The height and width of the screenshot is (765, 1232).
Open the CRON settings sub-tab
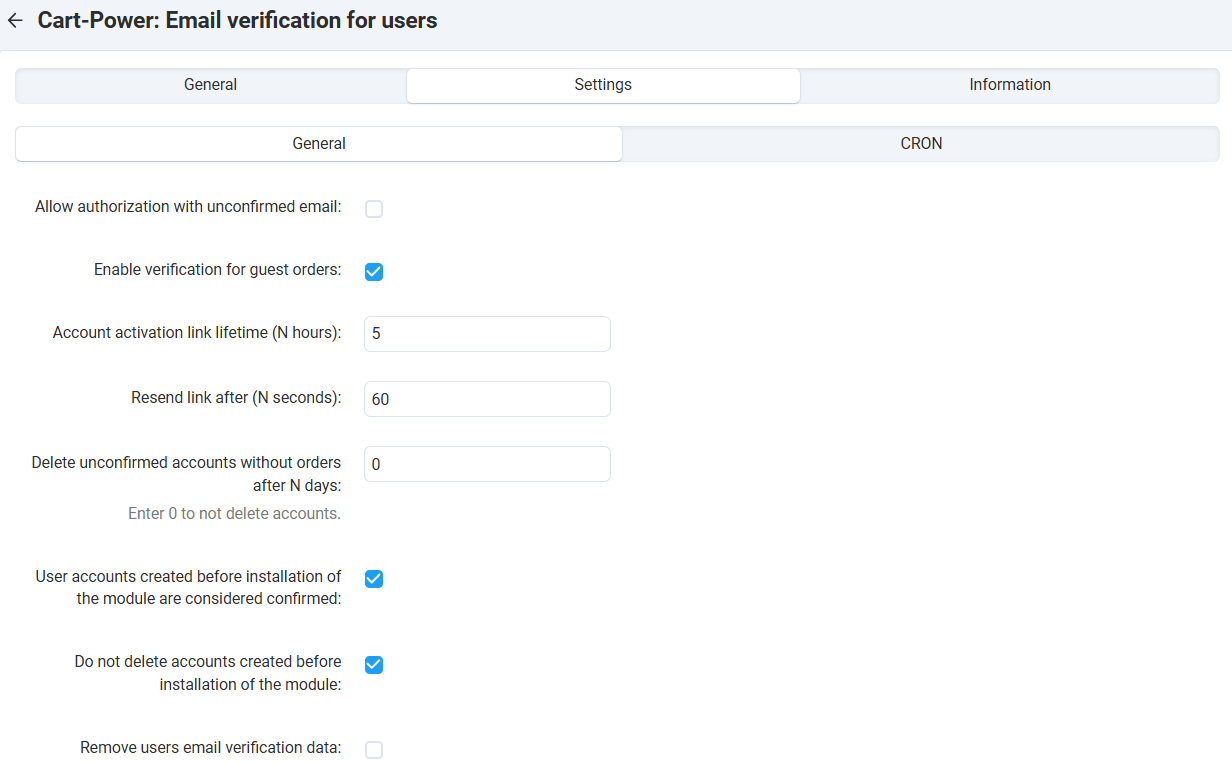pyautogui.click(x=921, y=144)
